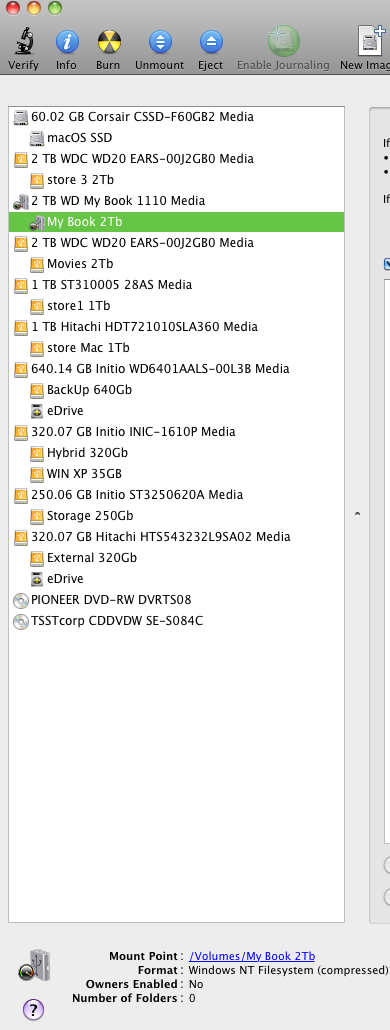Image resolution: width=390 pixels, height=1030 pixels.
Task: Select the store 3 2Tb volume
Action: coord(81,180)
